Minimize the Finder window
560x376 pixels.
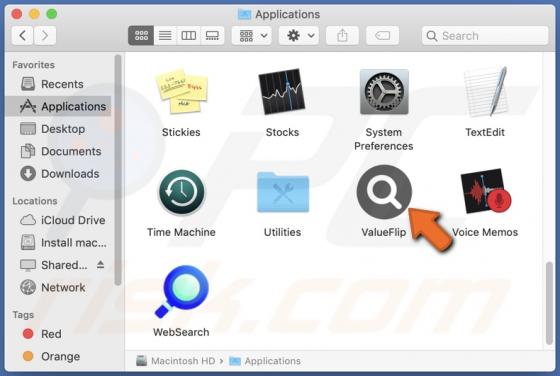(34, 14)
